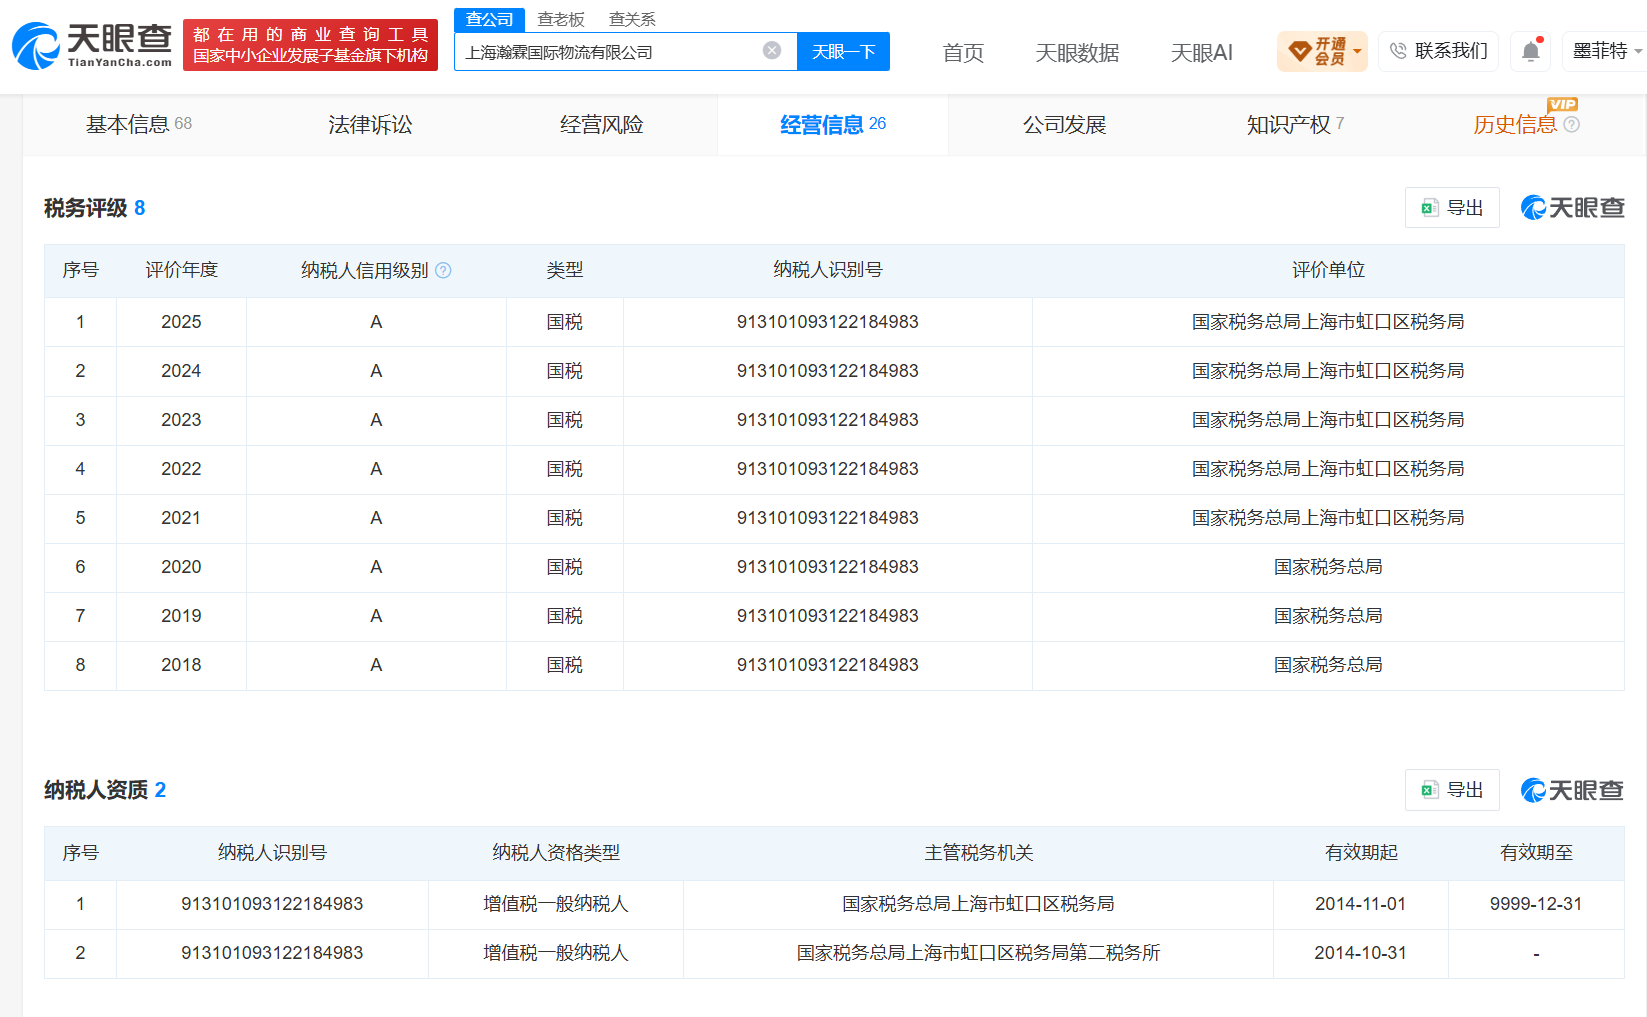
Task: Go to 首页 in the top navigation
Action: [x=963, y=53]
